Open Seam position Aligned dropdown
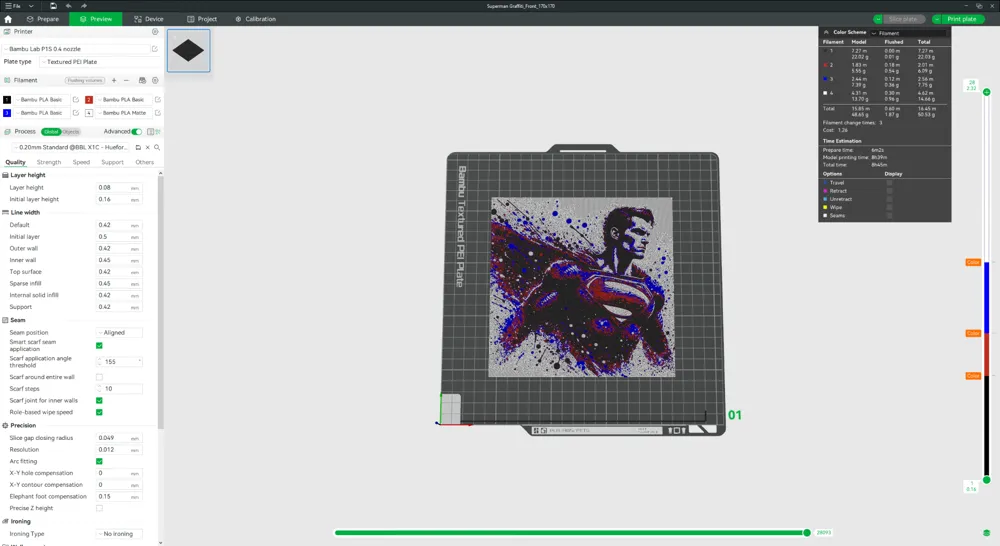The image size is (1000, 546). coord(120,332)
